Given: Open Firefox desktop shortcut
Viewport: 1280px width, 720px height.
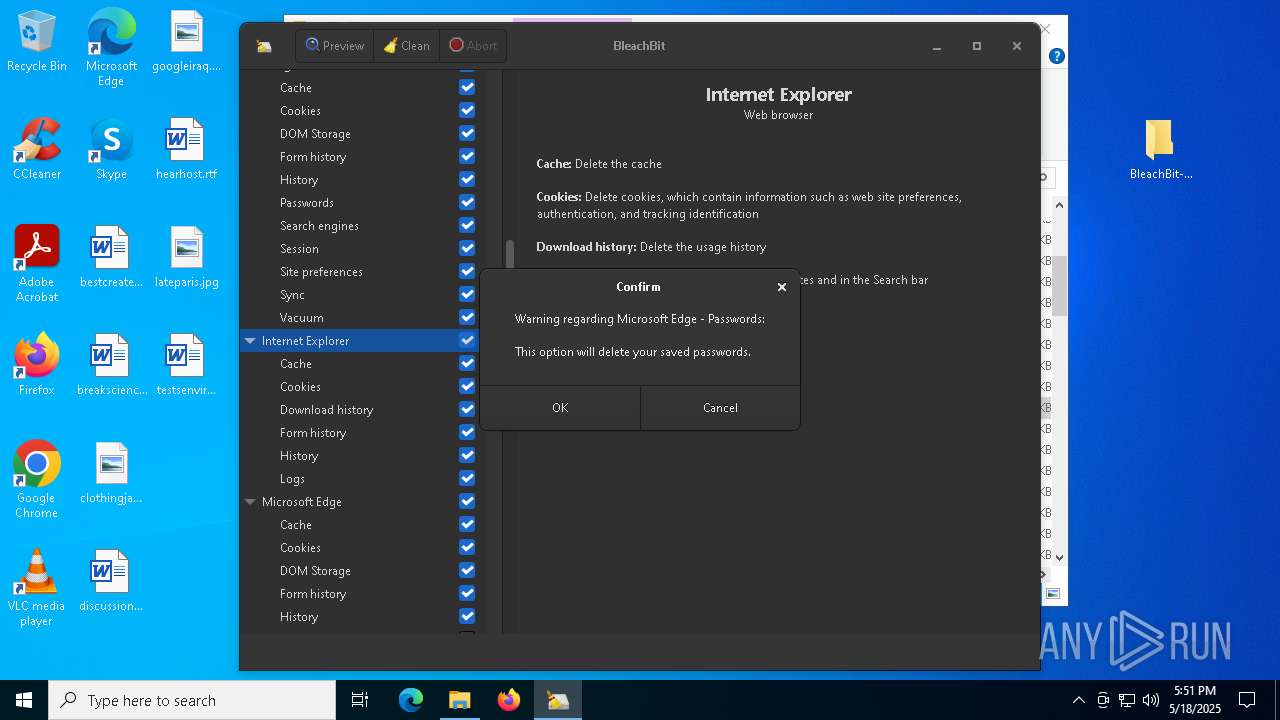Looking at the screenshot, I should pos(37,365).
